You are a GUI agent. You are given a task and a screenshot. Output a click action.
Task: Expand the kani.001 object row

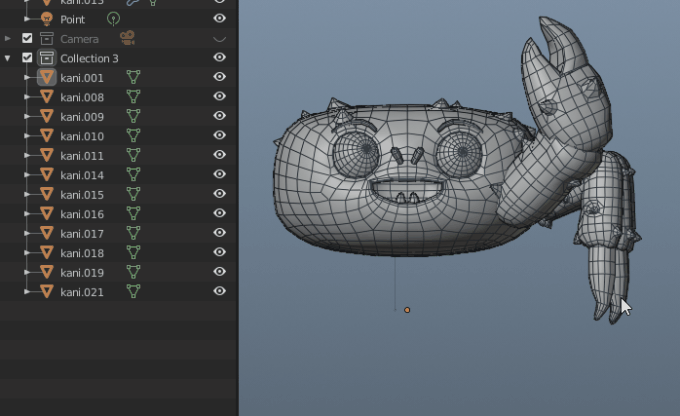coord(27,78)
